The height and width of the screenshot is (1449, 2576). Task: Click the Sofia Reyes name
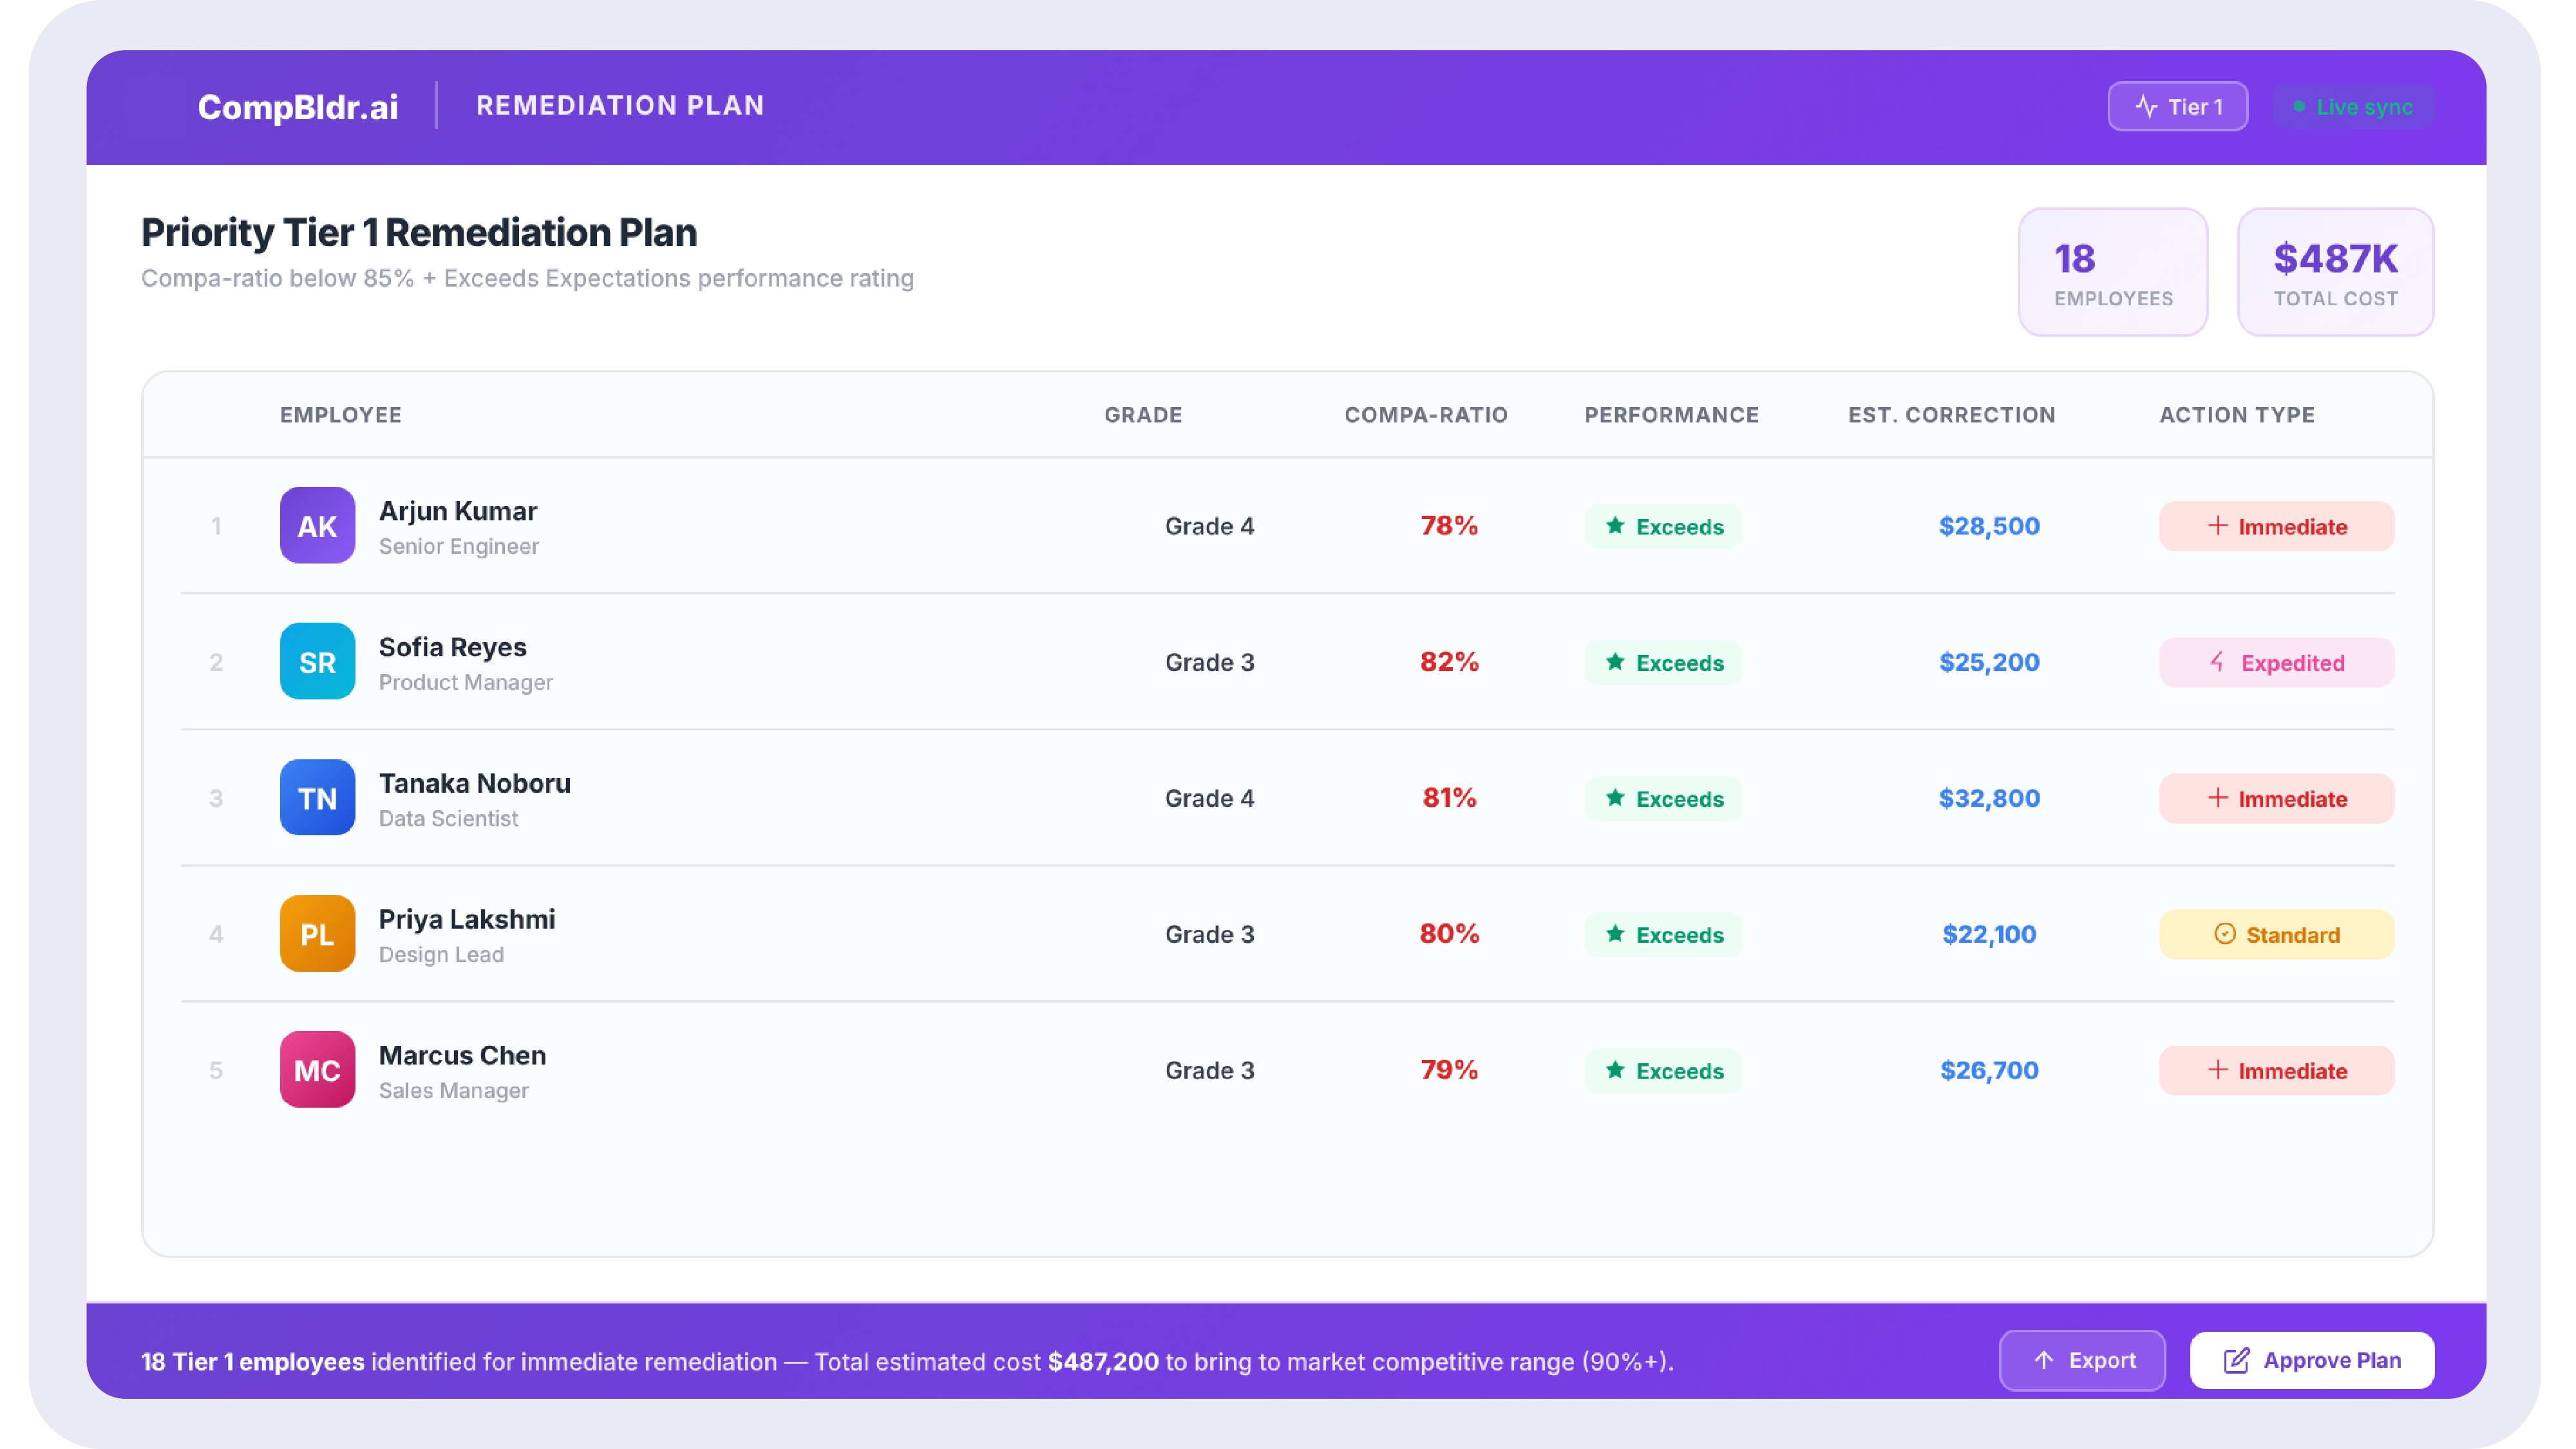[453, 647]
